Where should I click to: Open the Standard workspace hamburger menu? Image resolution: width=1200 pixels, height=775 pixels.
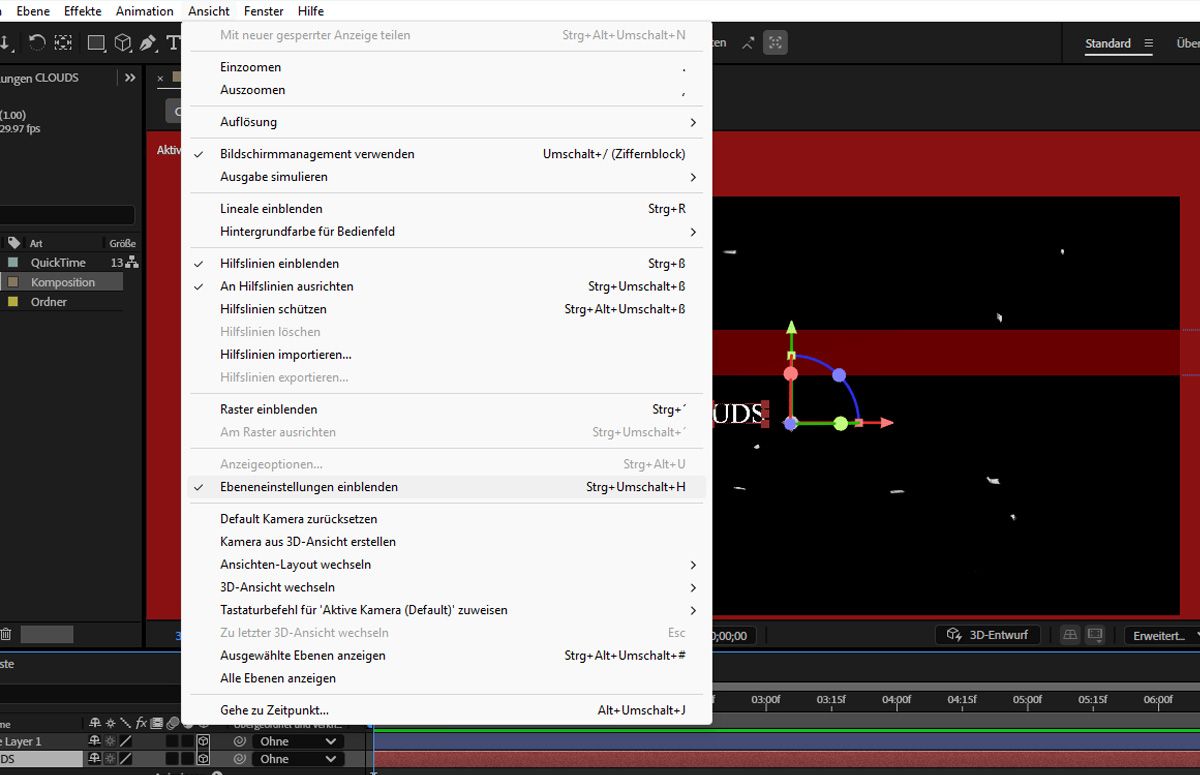[1148, 43]
